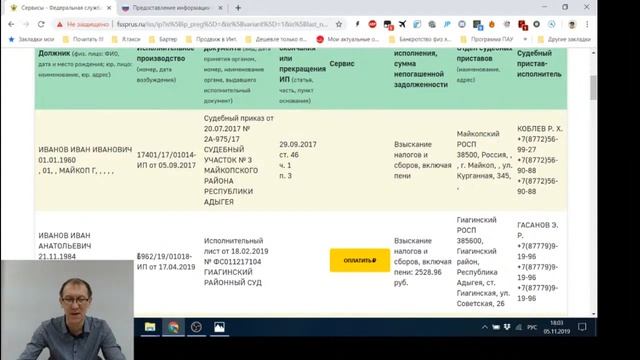Viewport: 640px width, 360px height.
Task: Open the Dropbox tray icon
Action: pos(507,327)
